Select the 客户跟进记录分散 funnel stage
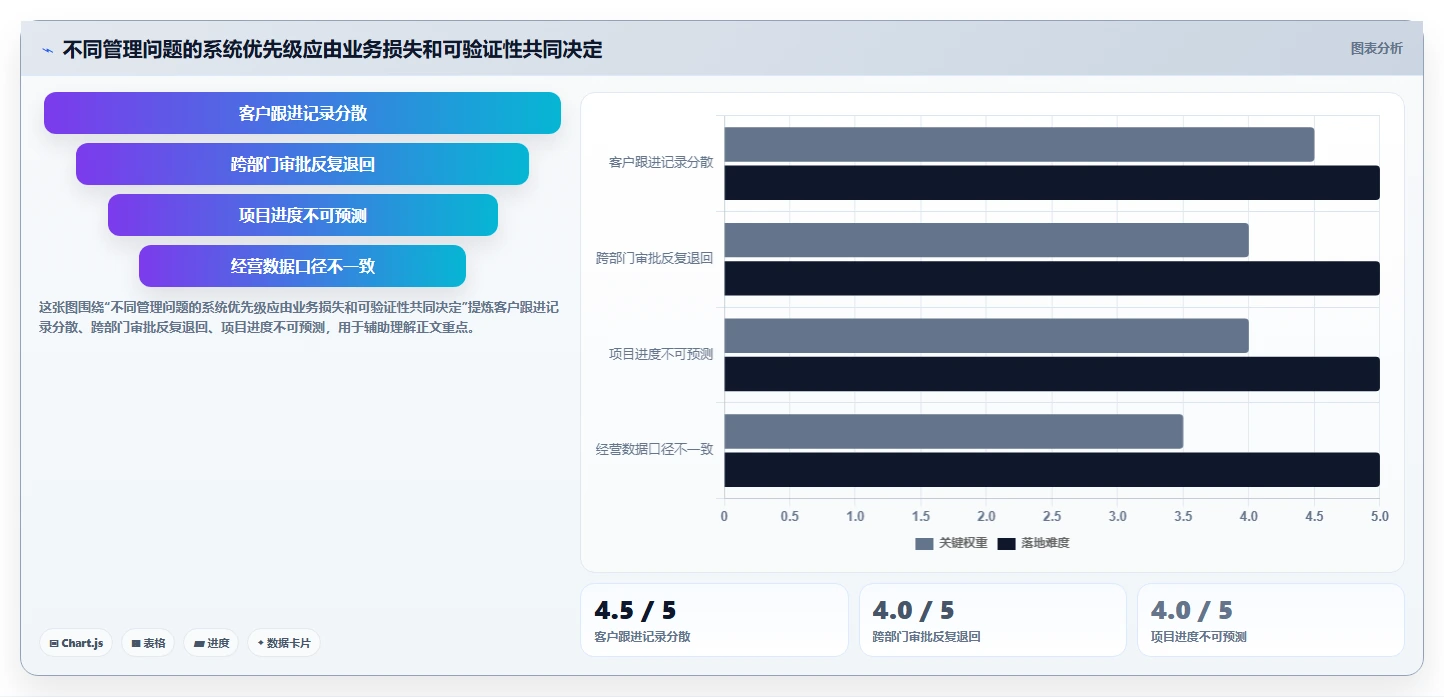The width and height of the screenshot is (1444, 697). click(x=302, y=113)
